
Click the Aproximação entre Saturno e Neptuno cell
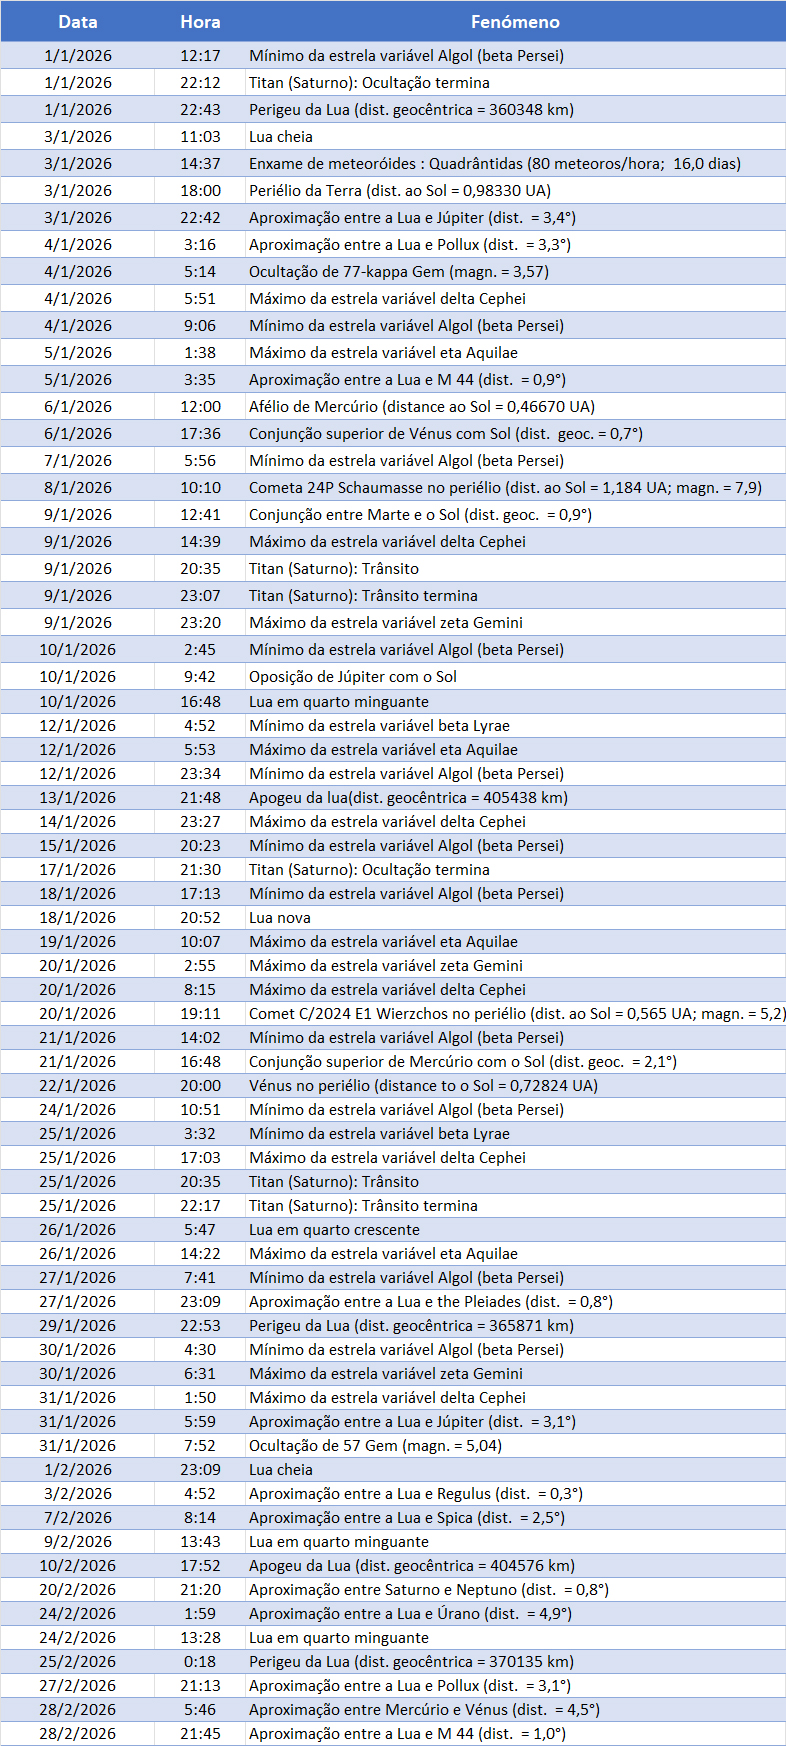coord(428,1589)
